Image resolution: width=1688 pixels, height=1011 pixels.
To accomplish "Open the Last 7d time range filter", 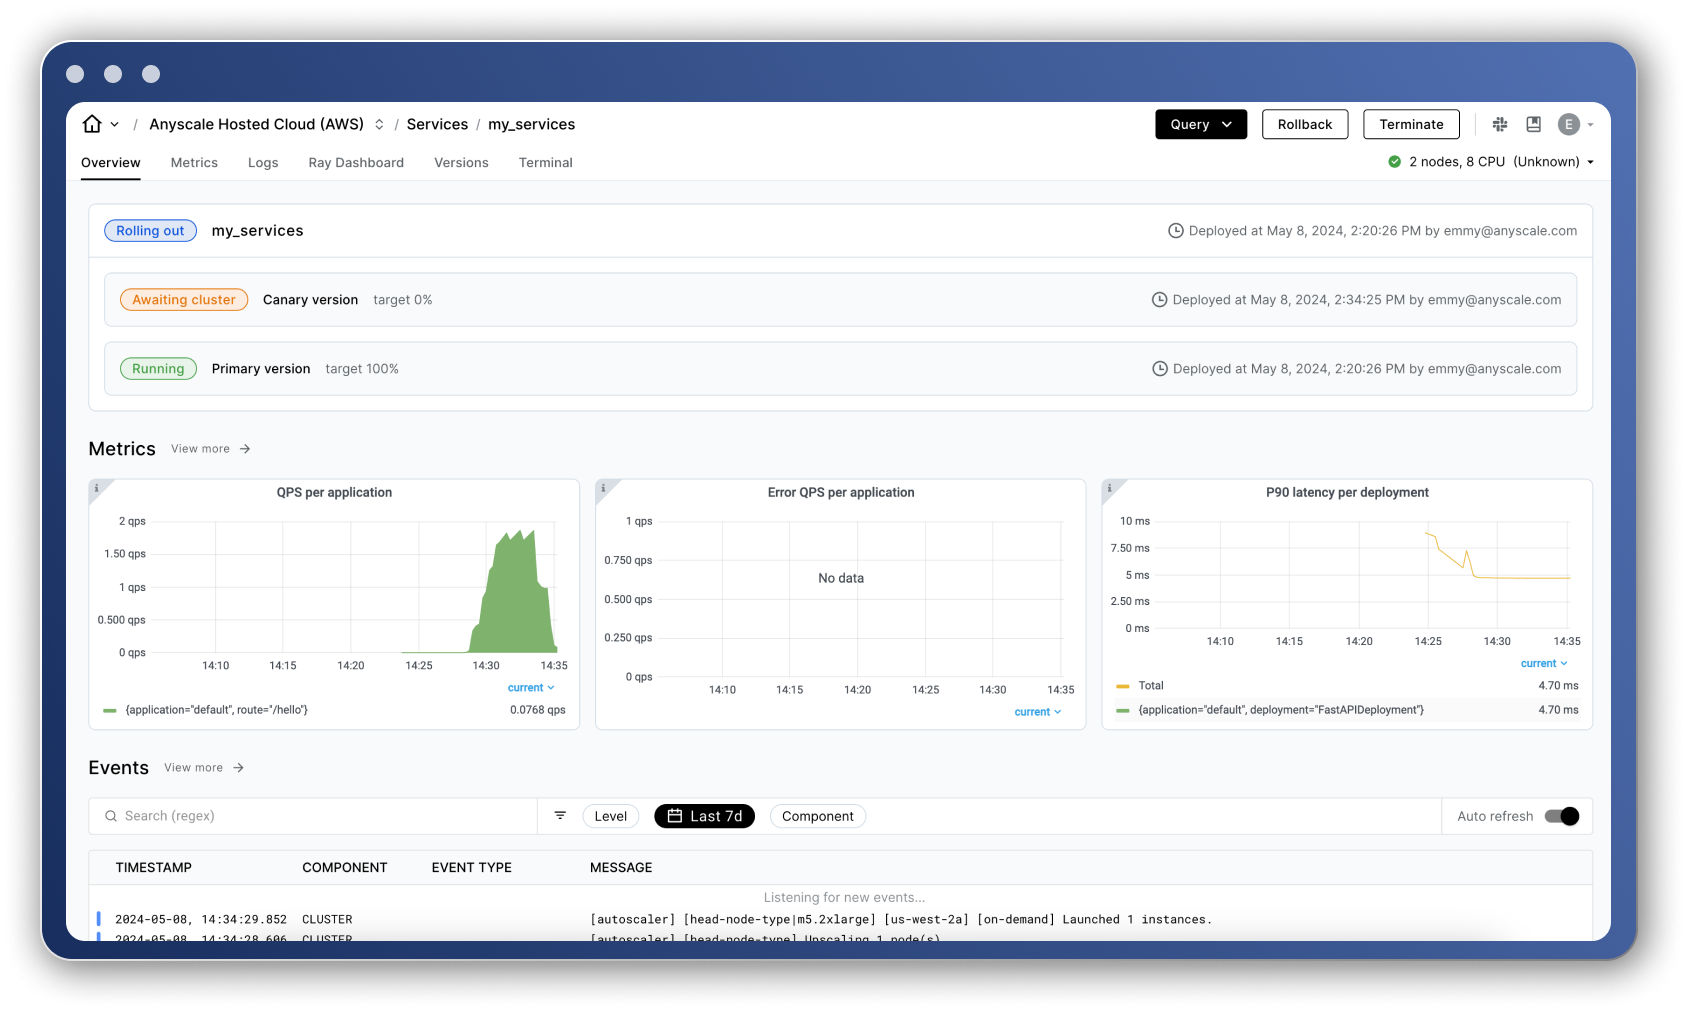I will click(705, 816).
